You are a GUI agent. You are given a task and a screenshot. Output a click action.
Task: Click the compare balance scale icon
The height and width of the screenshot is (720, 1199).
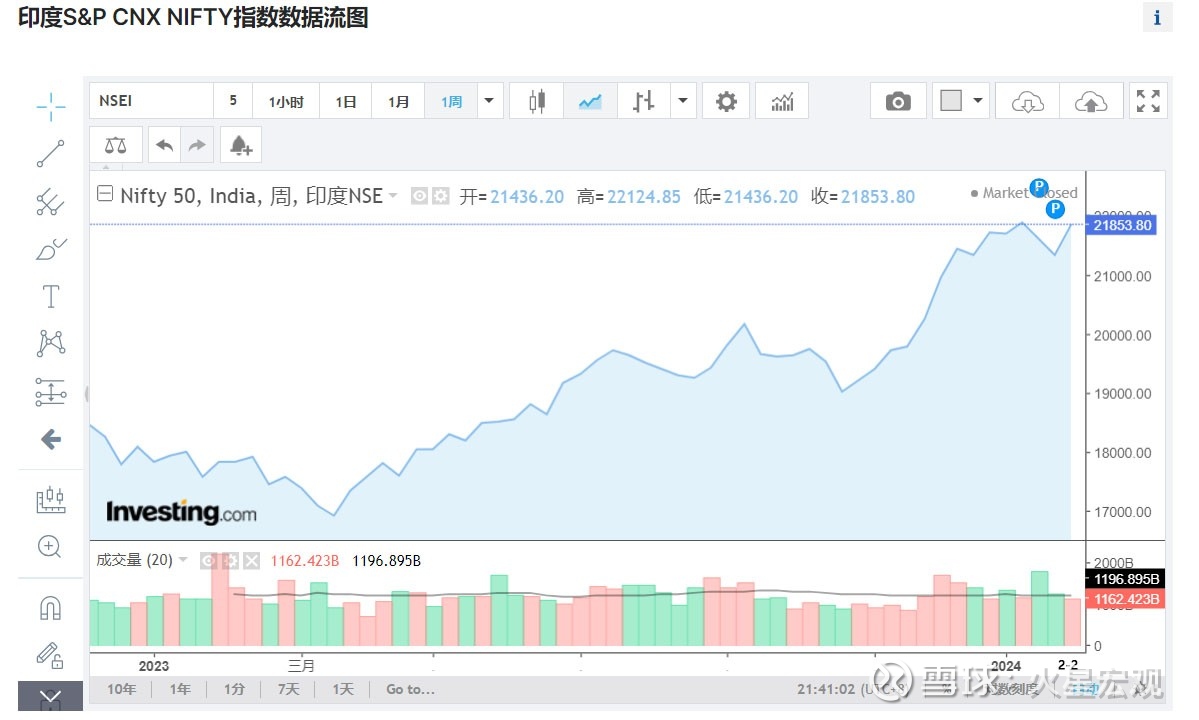click(116, 145)
